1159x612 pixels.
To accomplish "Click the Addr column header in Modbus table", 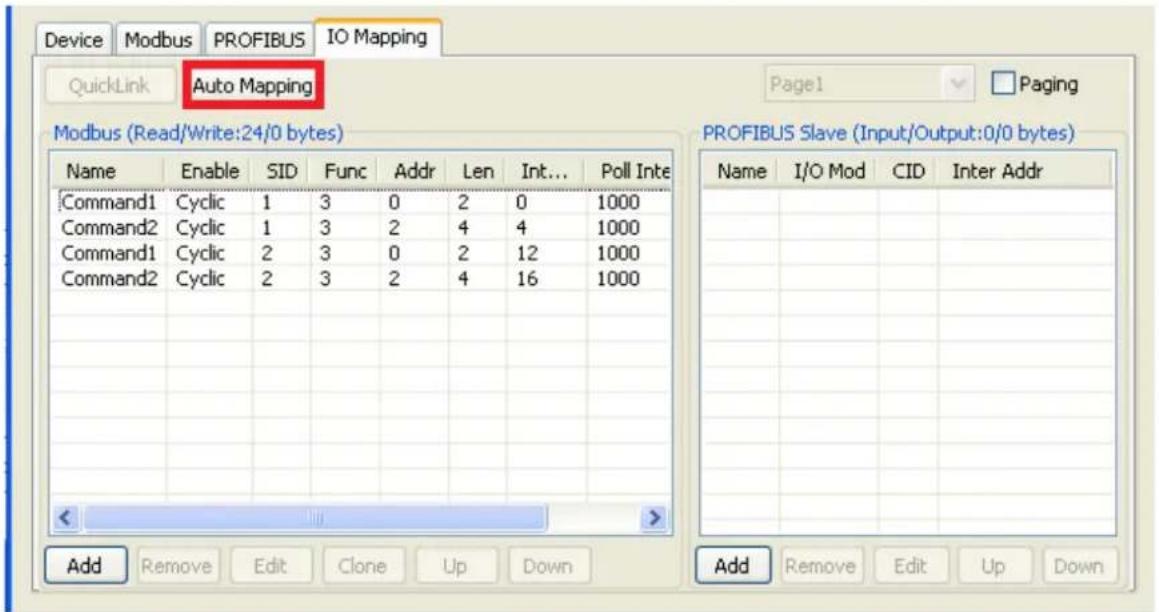I will point(414,171).
